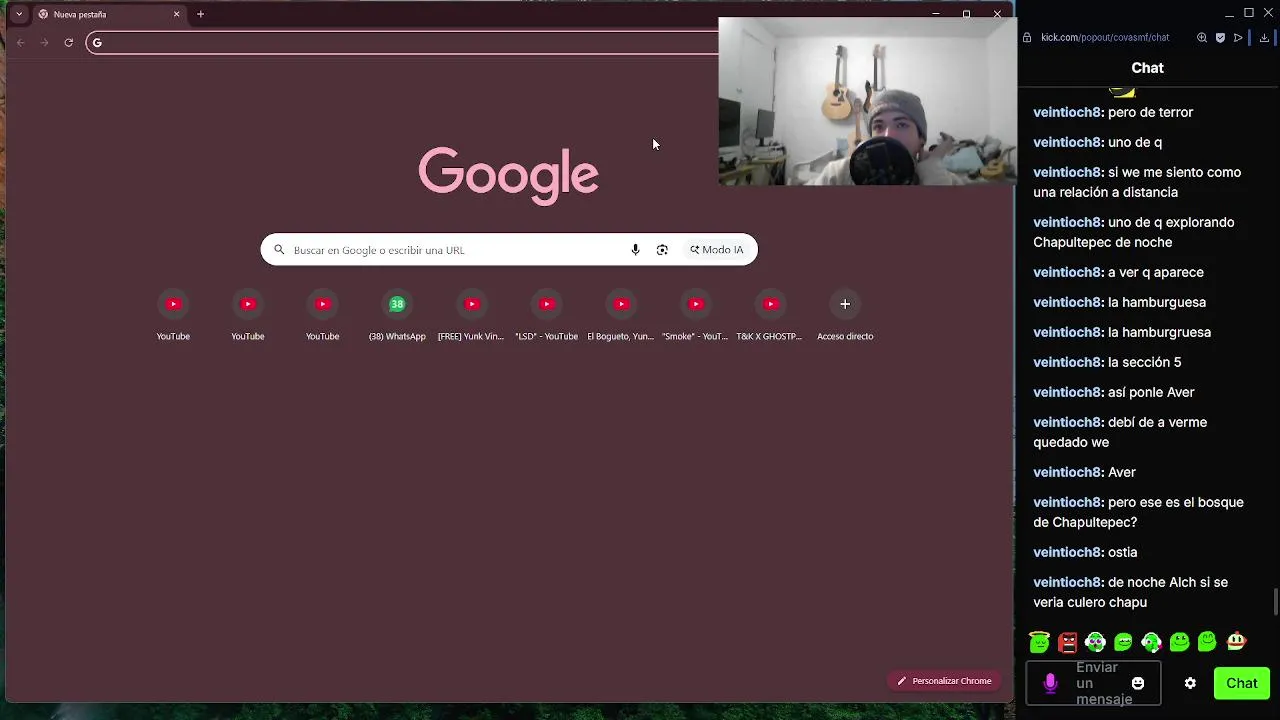Image resolution: width=1280 pixels, height=720 pixels.
Task: Open the "Smoke" - YouT... shortcut
Action: click(695, 314)
